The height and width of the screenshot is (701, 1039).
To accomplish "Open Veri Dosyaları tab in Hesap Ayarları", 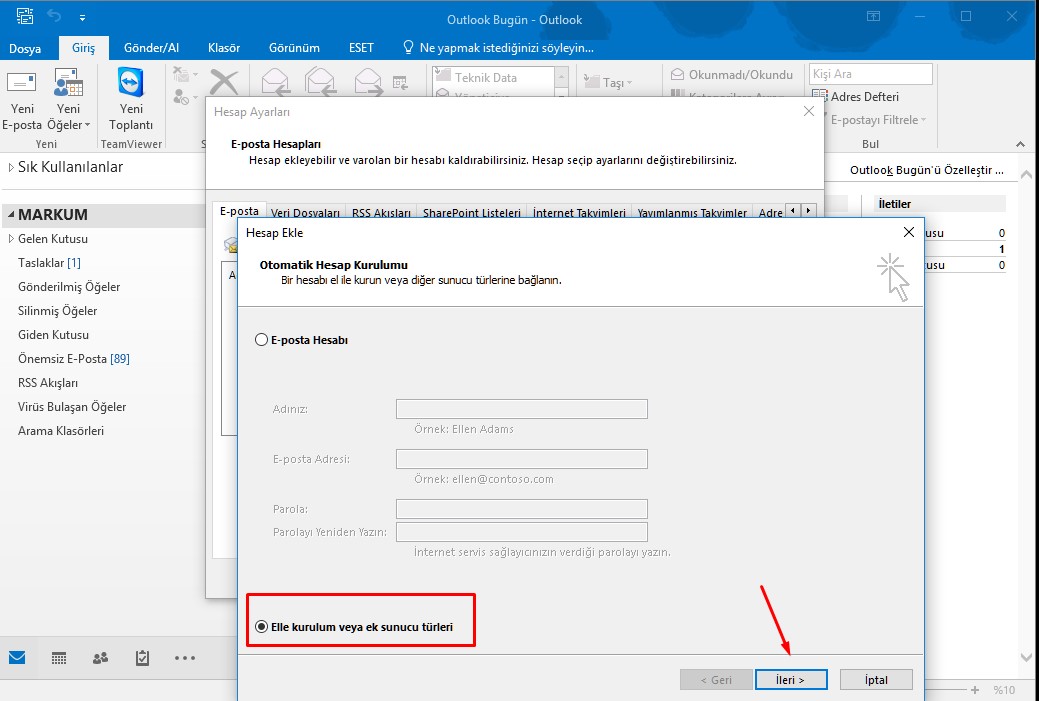I will click(x=305, y=212).
